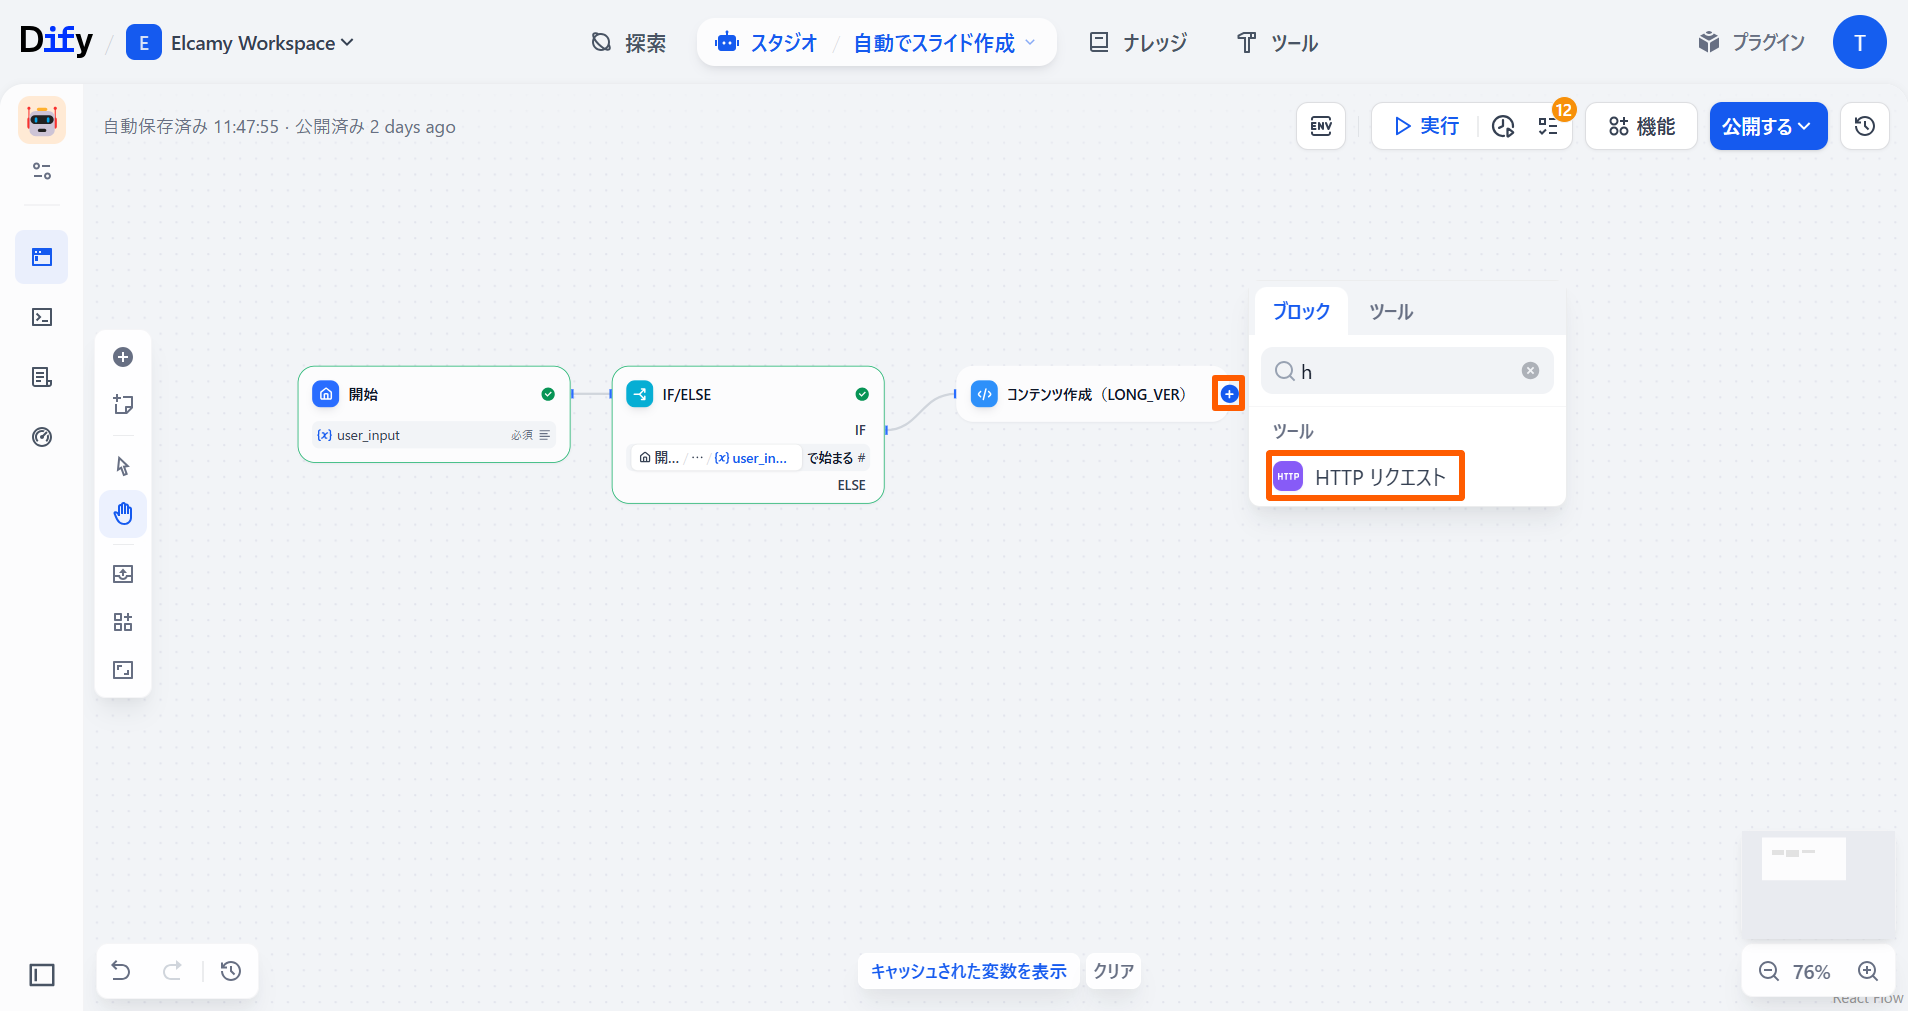Open the ENV environment variables button
Screen dimensions: 1908x1011
coord(1321,126)
